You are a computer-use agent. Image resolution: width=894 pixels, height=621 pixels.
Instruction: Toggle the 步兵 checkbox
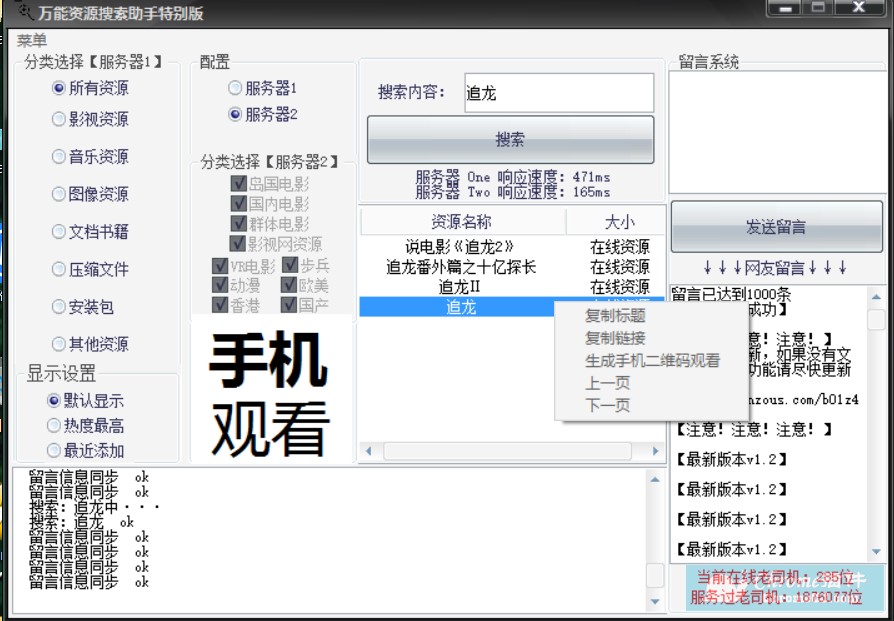point(290,265)
